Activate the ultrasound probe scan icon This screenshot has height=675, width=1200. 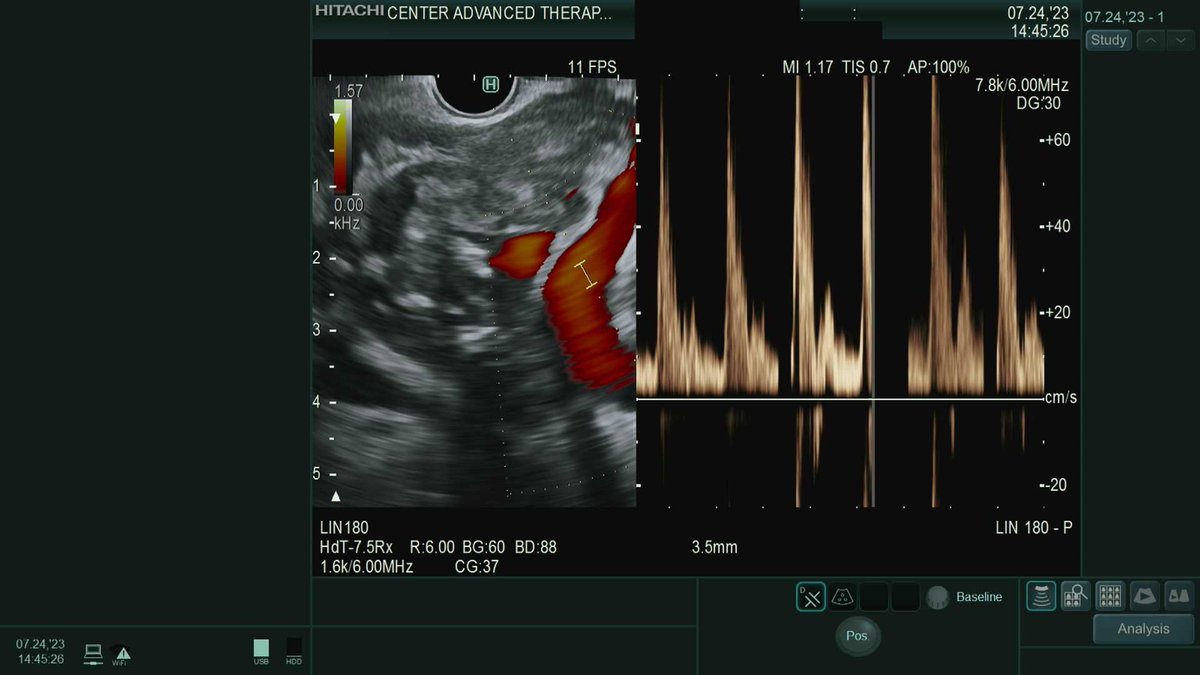click(x=1041, y=596)
